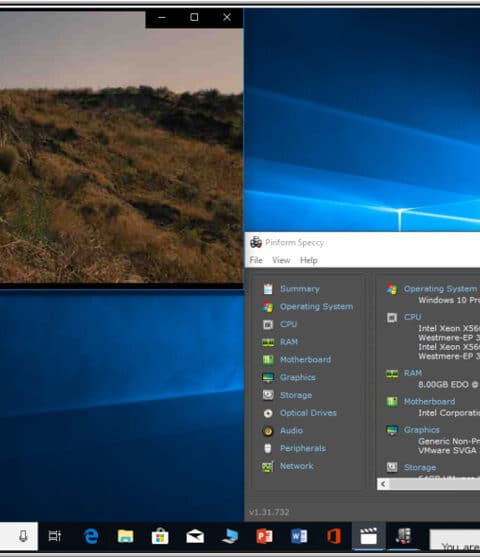The image size is (480, 557).
Task: Click the VMware SVGA graphics text
Action: (x=447, y=450)
